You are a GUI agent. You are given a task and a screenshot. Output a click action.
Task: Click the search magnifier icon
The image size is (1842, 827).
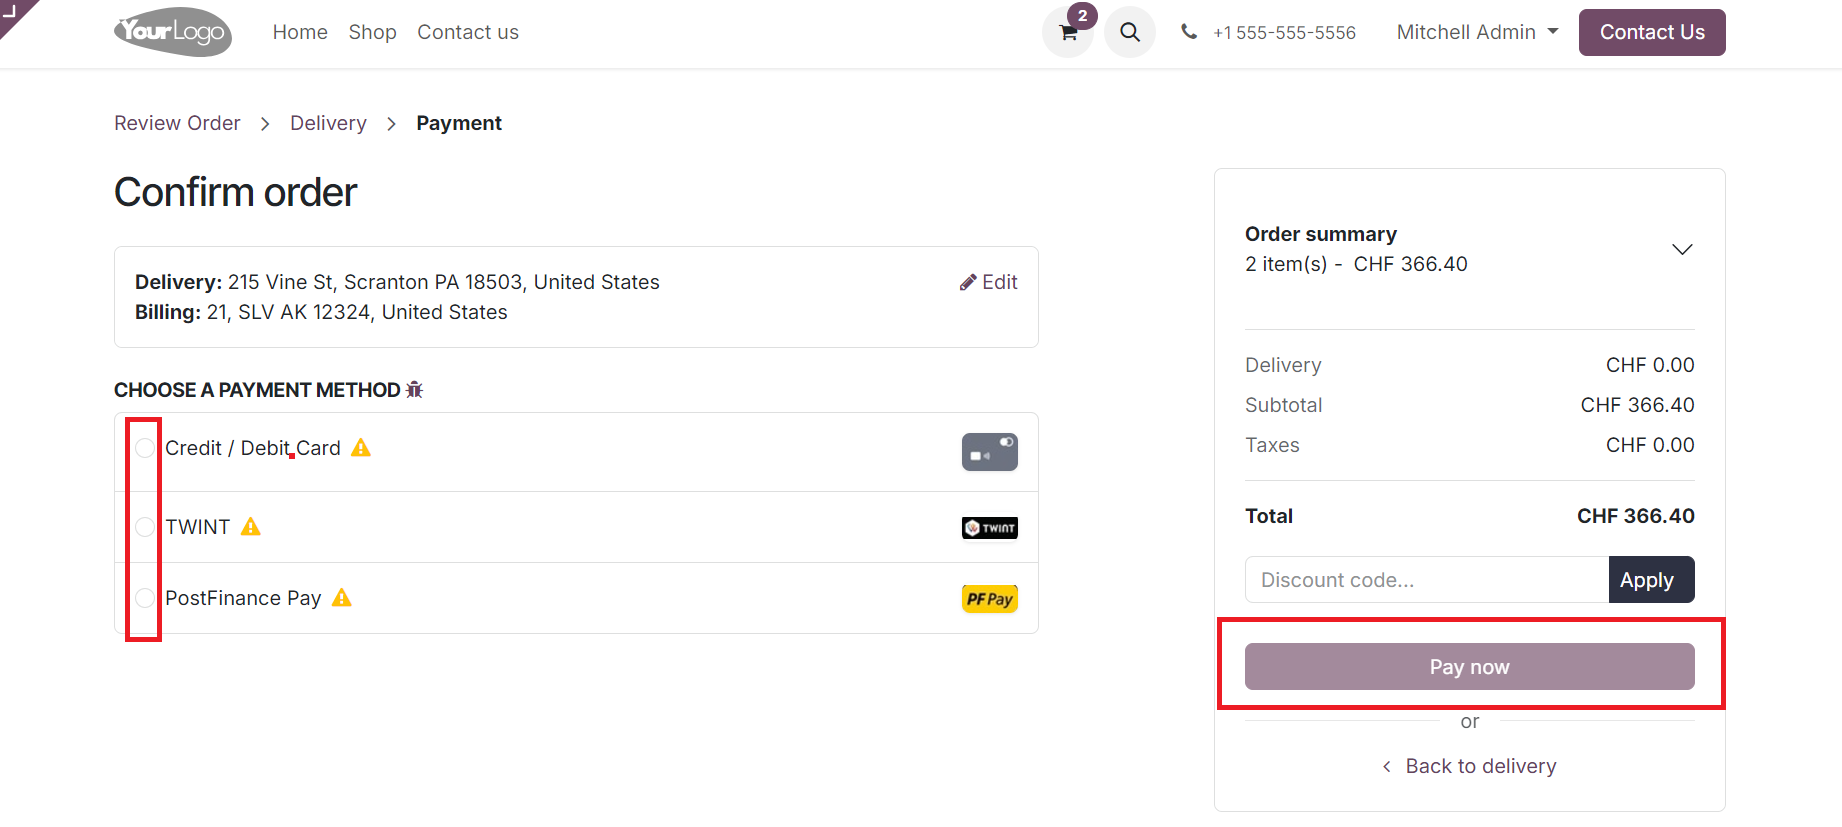point(1130,32)
